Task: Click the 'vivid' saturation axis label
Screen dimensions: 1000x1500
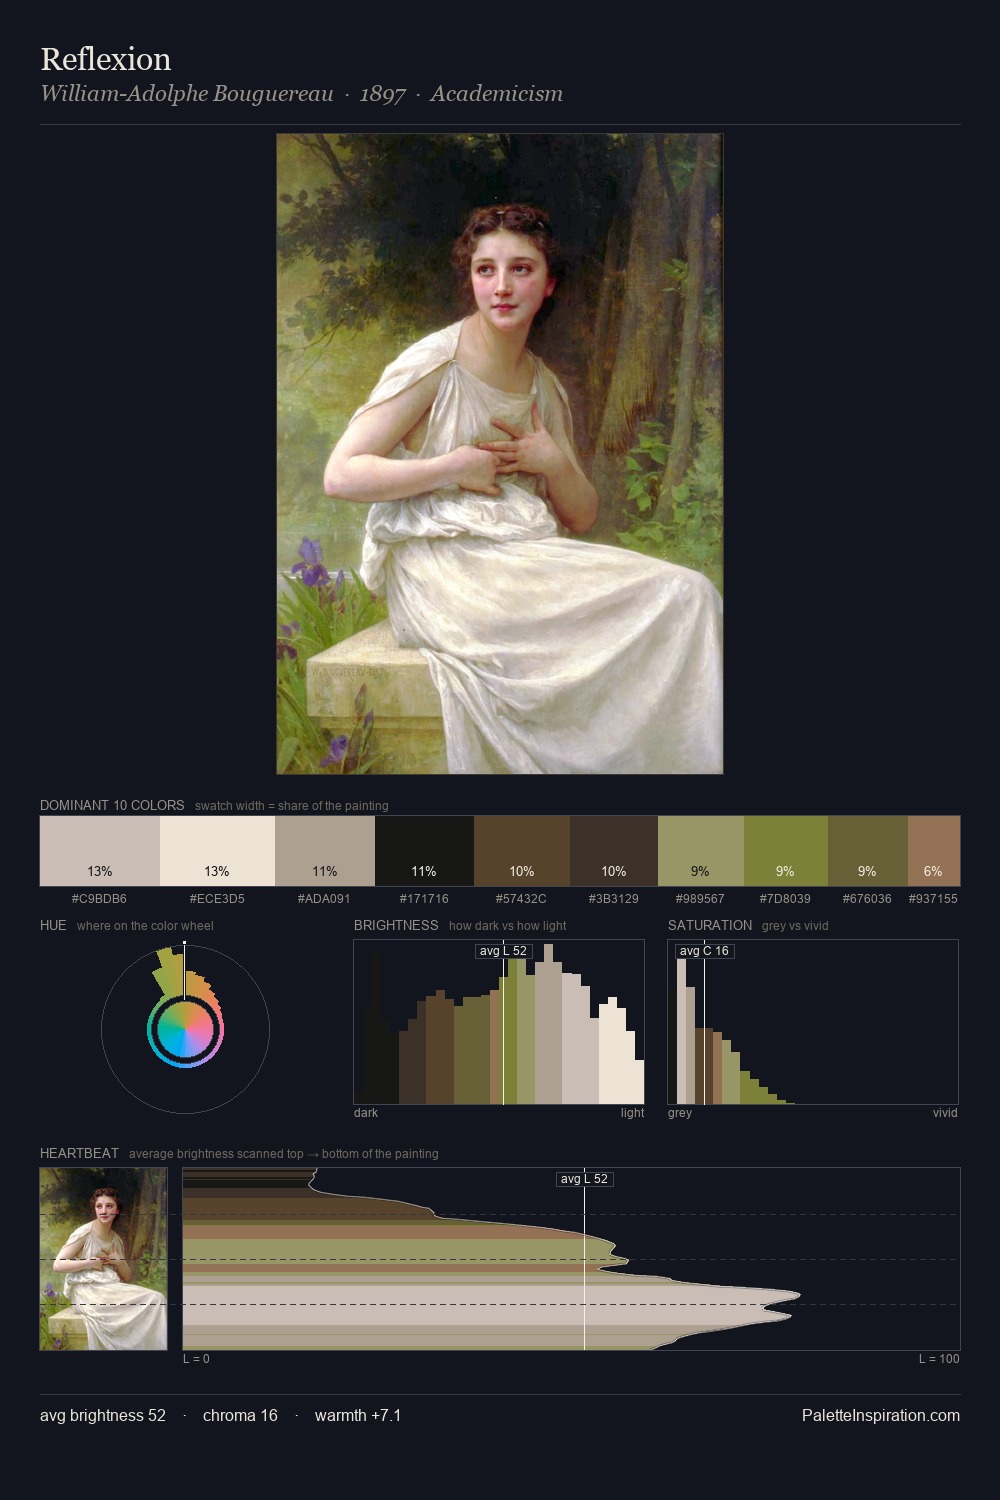Action: click(945, 1113)
